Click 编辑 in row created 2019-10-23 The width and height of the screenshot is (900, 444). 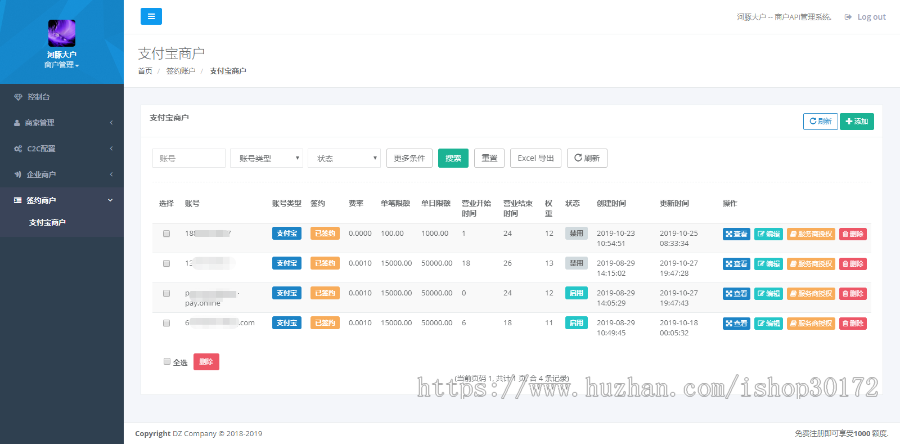coord(769,234)
